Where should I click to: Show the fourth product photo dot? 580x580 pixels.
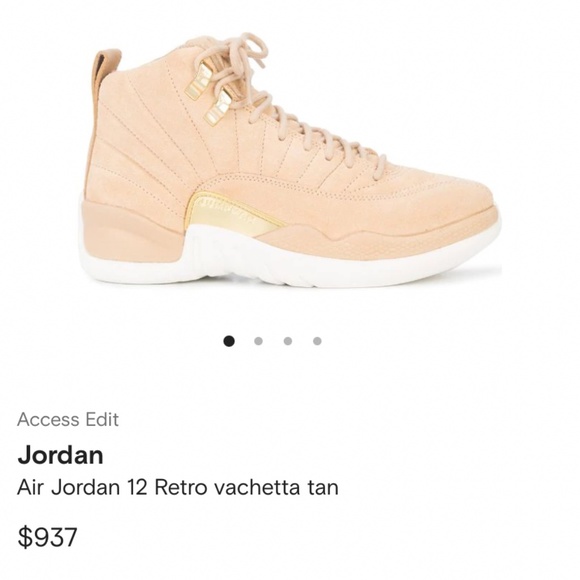pyautogui.click(x=317, y=341)
